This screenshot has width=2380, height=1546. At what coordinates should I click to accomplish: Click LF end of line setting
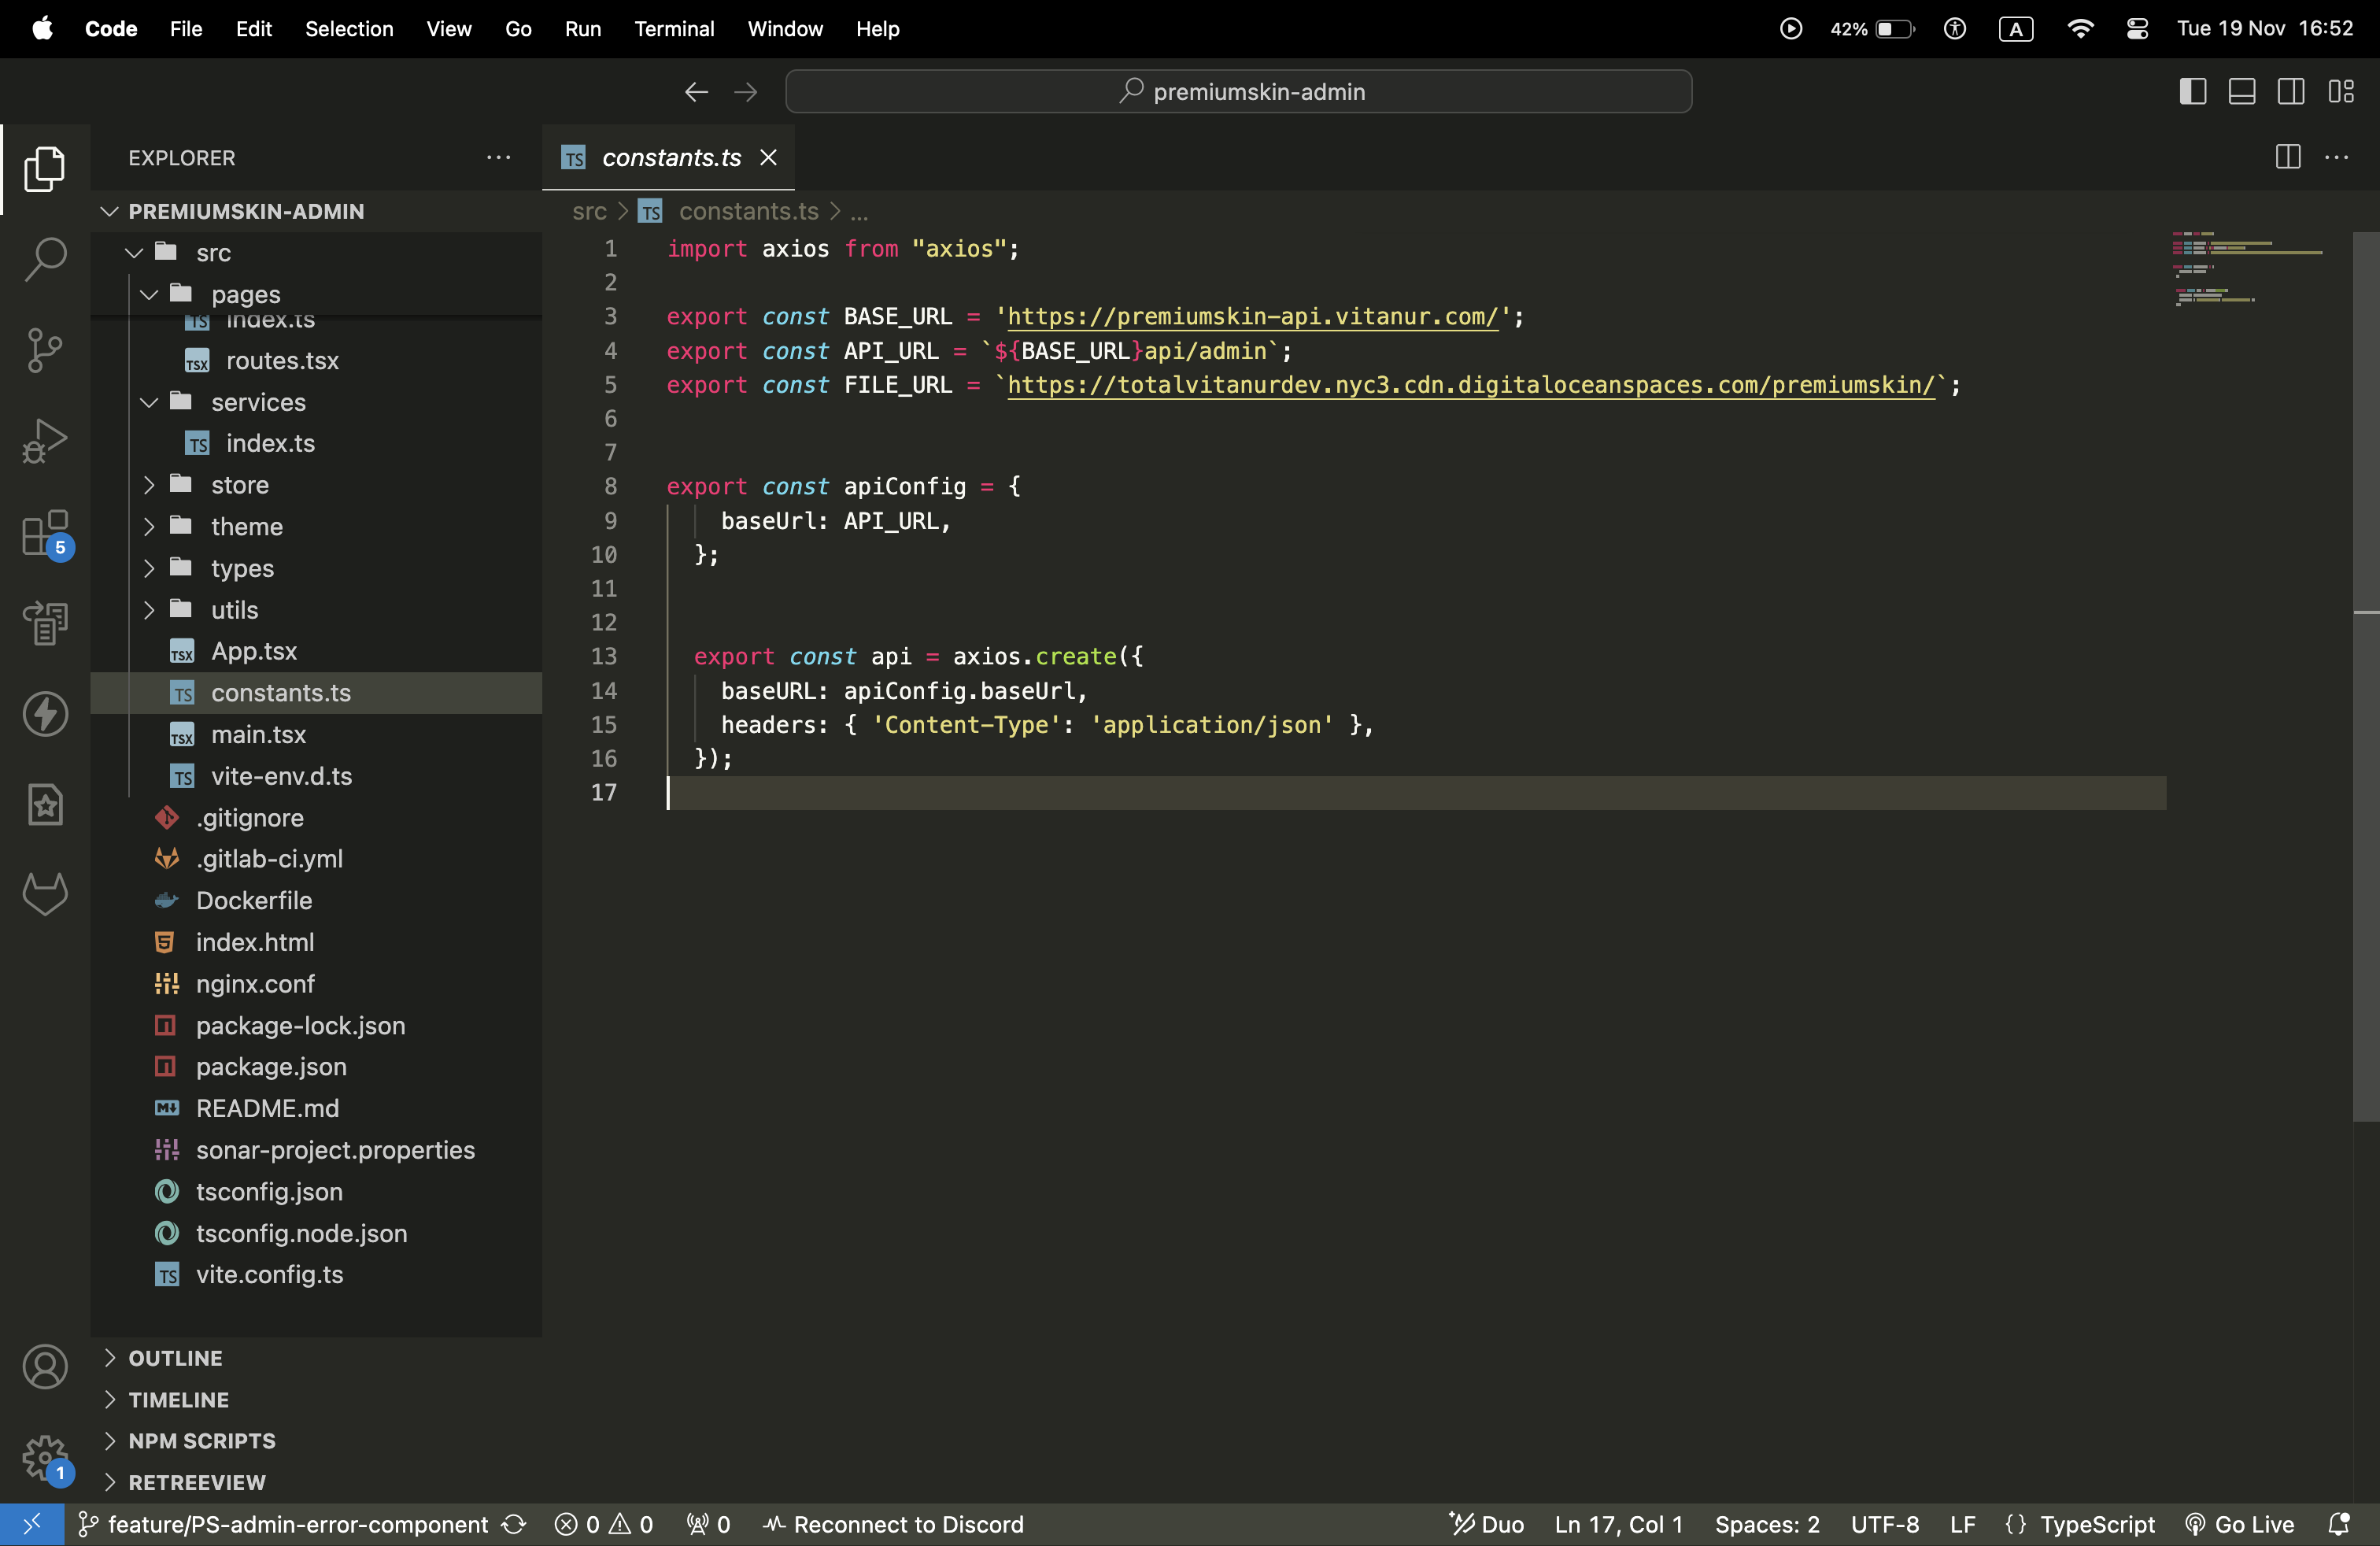1962,1524
